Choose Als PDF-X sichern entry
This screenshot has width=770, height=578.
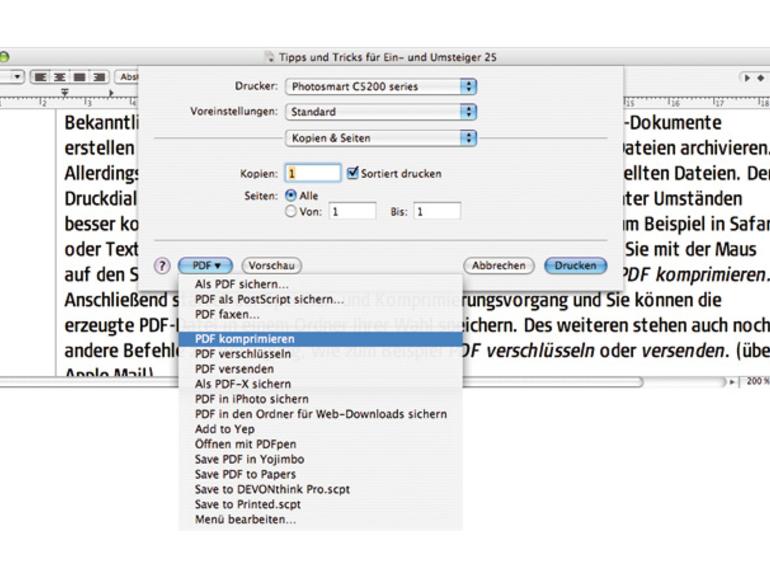321,384
